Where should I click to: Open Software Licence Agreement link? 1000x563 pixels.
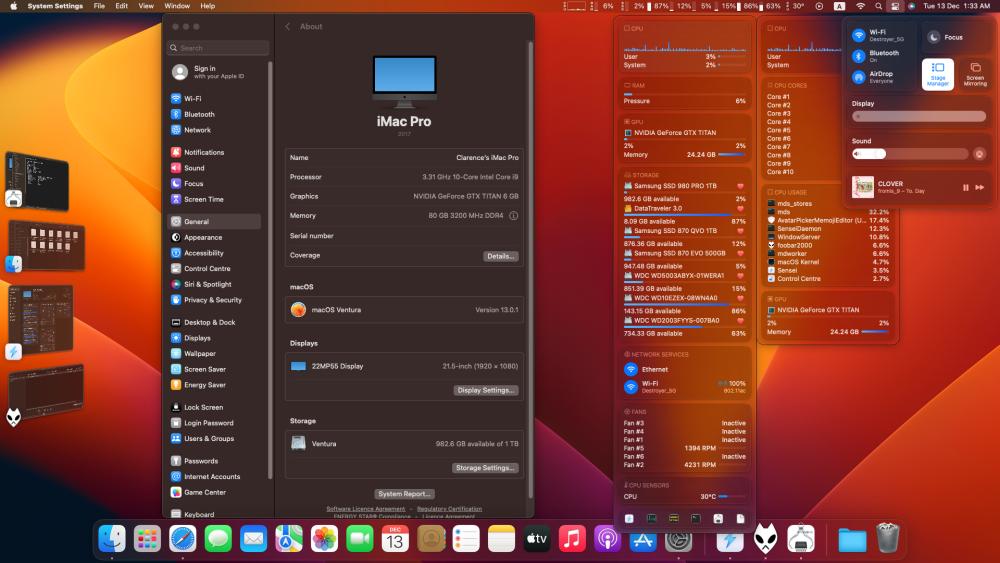coord(365,509)
